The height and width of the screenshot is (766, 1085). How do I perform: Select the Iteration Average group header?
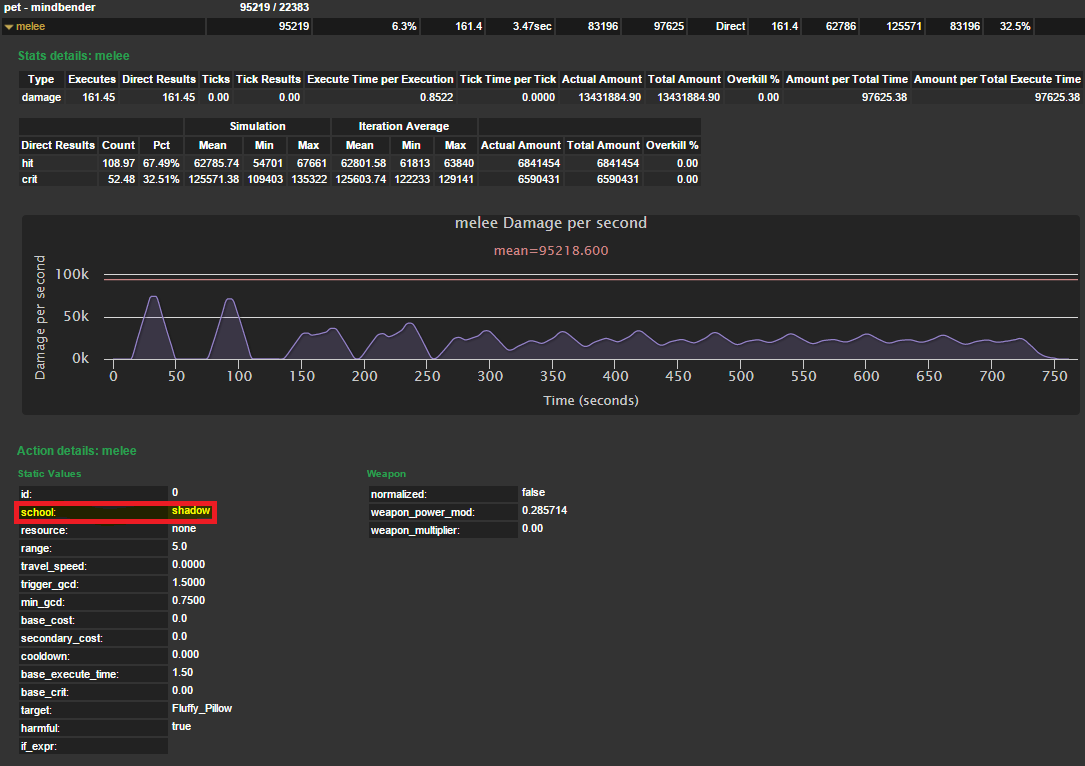[404, 126]
